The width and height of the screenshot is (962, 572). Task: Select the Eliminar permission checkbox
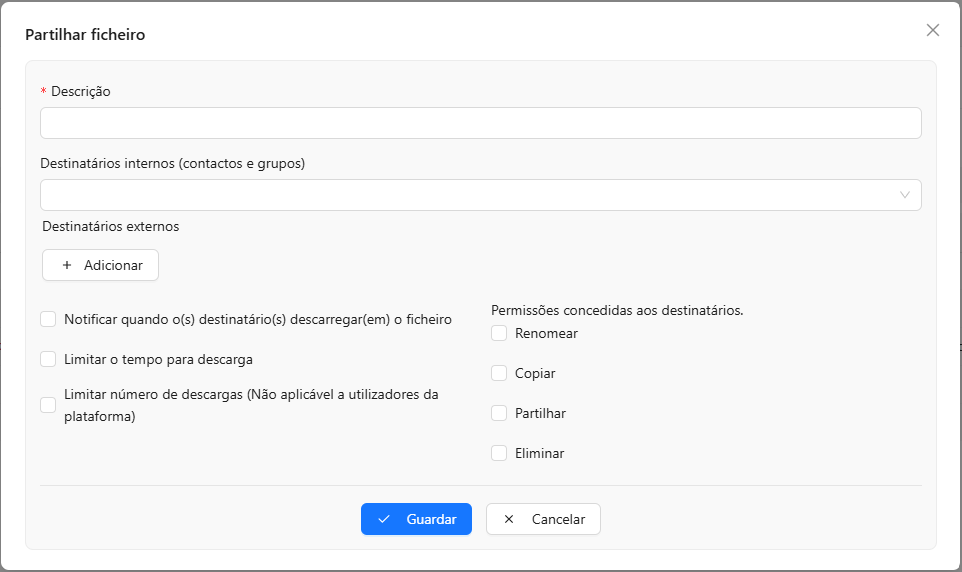499,453
